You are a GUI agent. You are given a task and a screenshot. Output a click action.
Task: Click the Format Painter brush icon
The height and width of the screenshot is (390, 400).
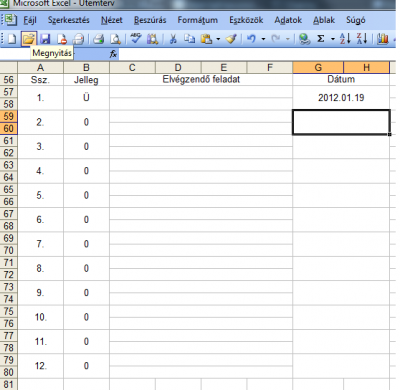click(x=231, y=39)
